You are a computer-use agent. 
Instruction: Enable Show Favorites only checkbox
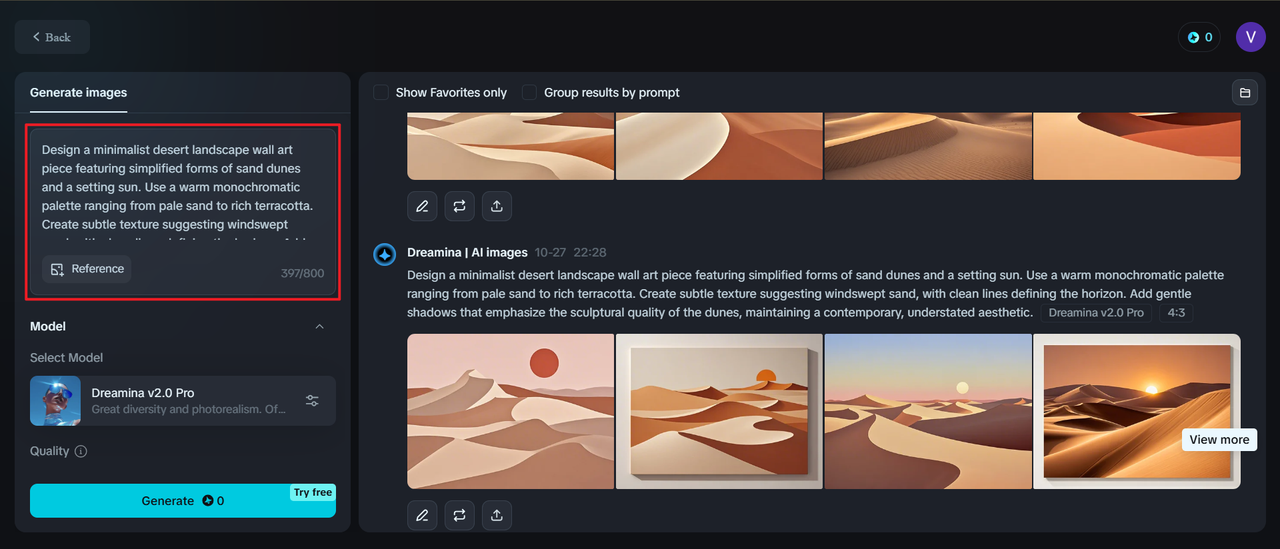(381, 92)
